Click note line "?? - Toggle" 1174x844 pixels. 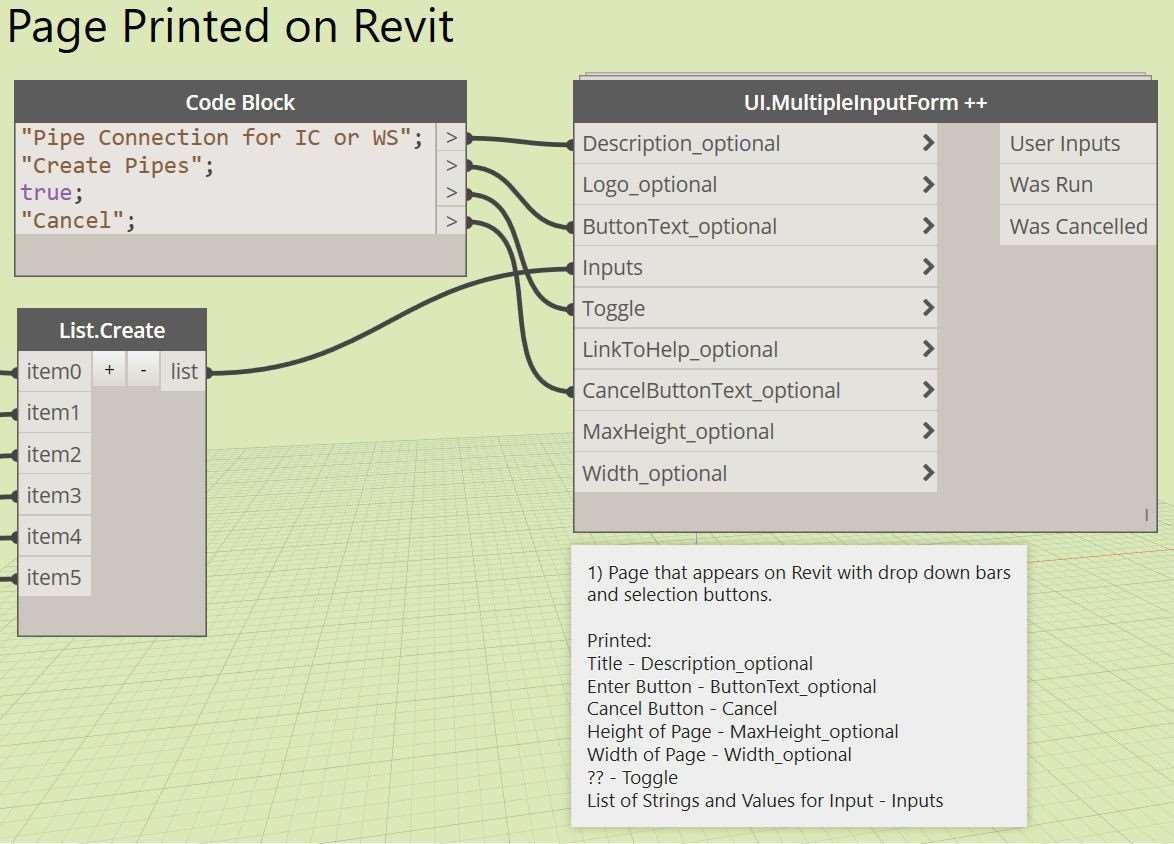[x=633, y=777]
